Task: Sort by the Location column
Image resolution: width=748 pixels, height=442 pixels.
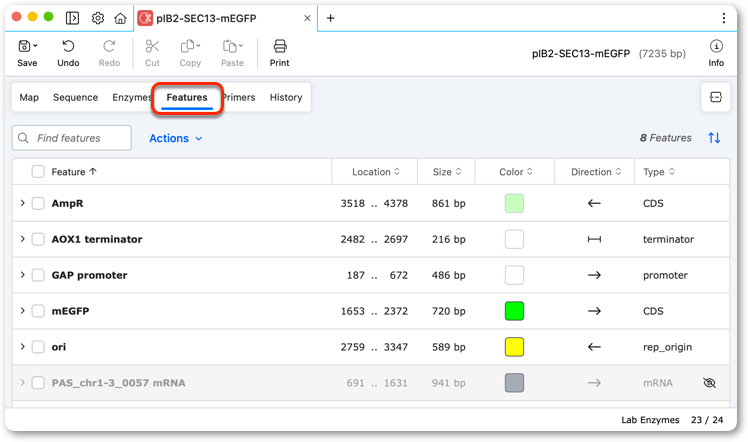Action: point(376,172)
